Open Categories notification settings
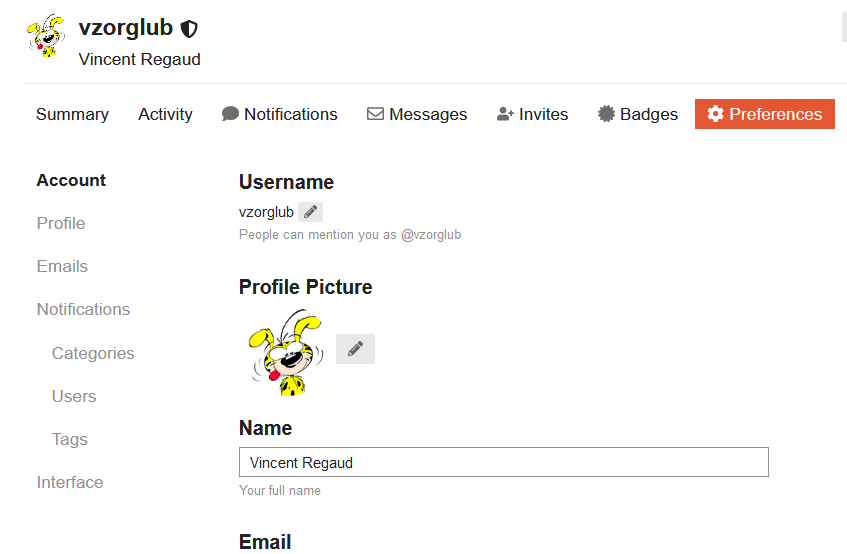This screenshot has width=847, height=554. (93, 353)
